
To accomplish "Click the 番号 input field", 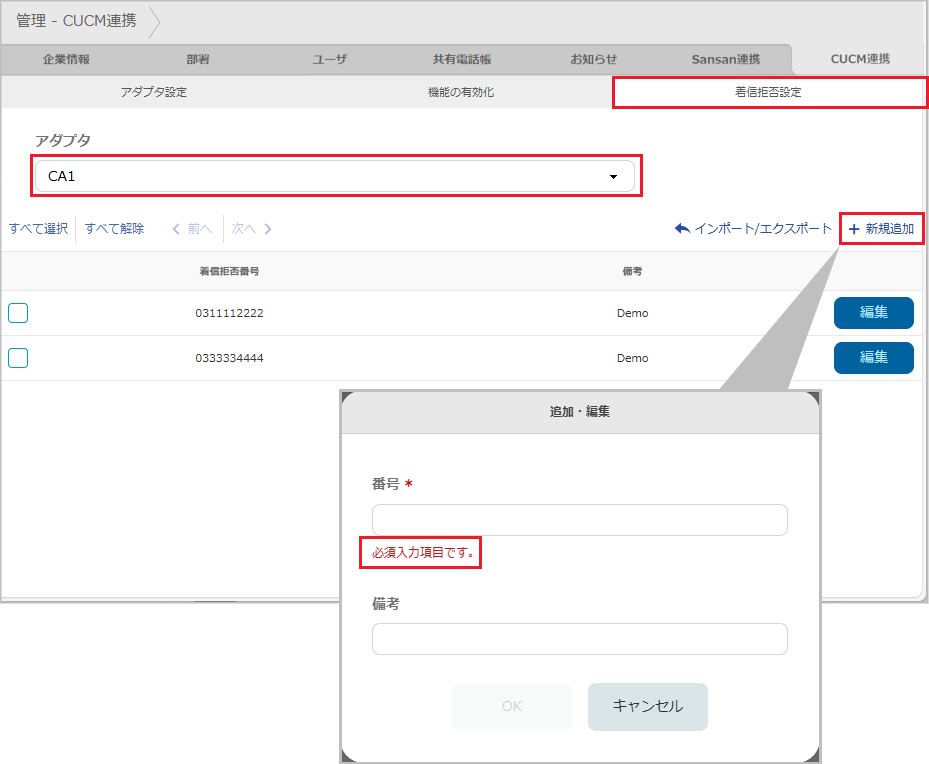I will tap(579, 520).
